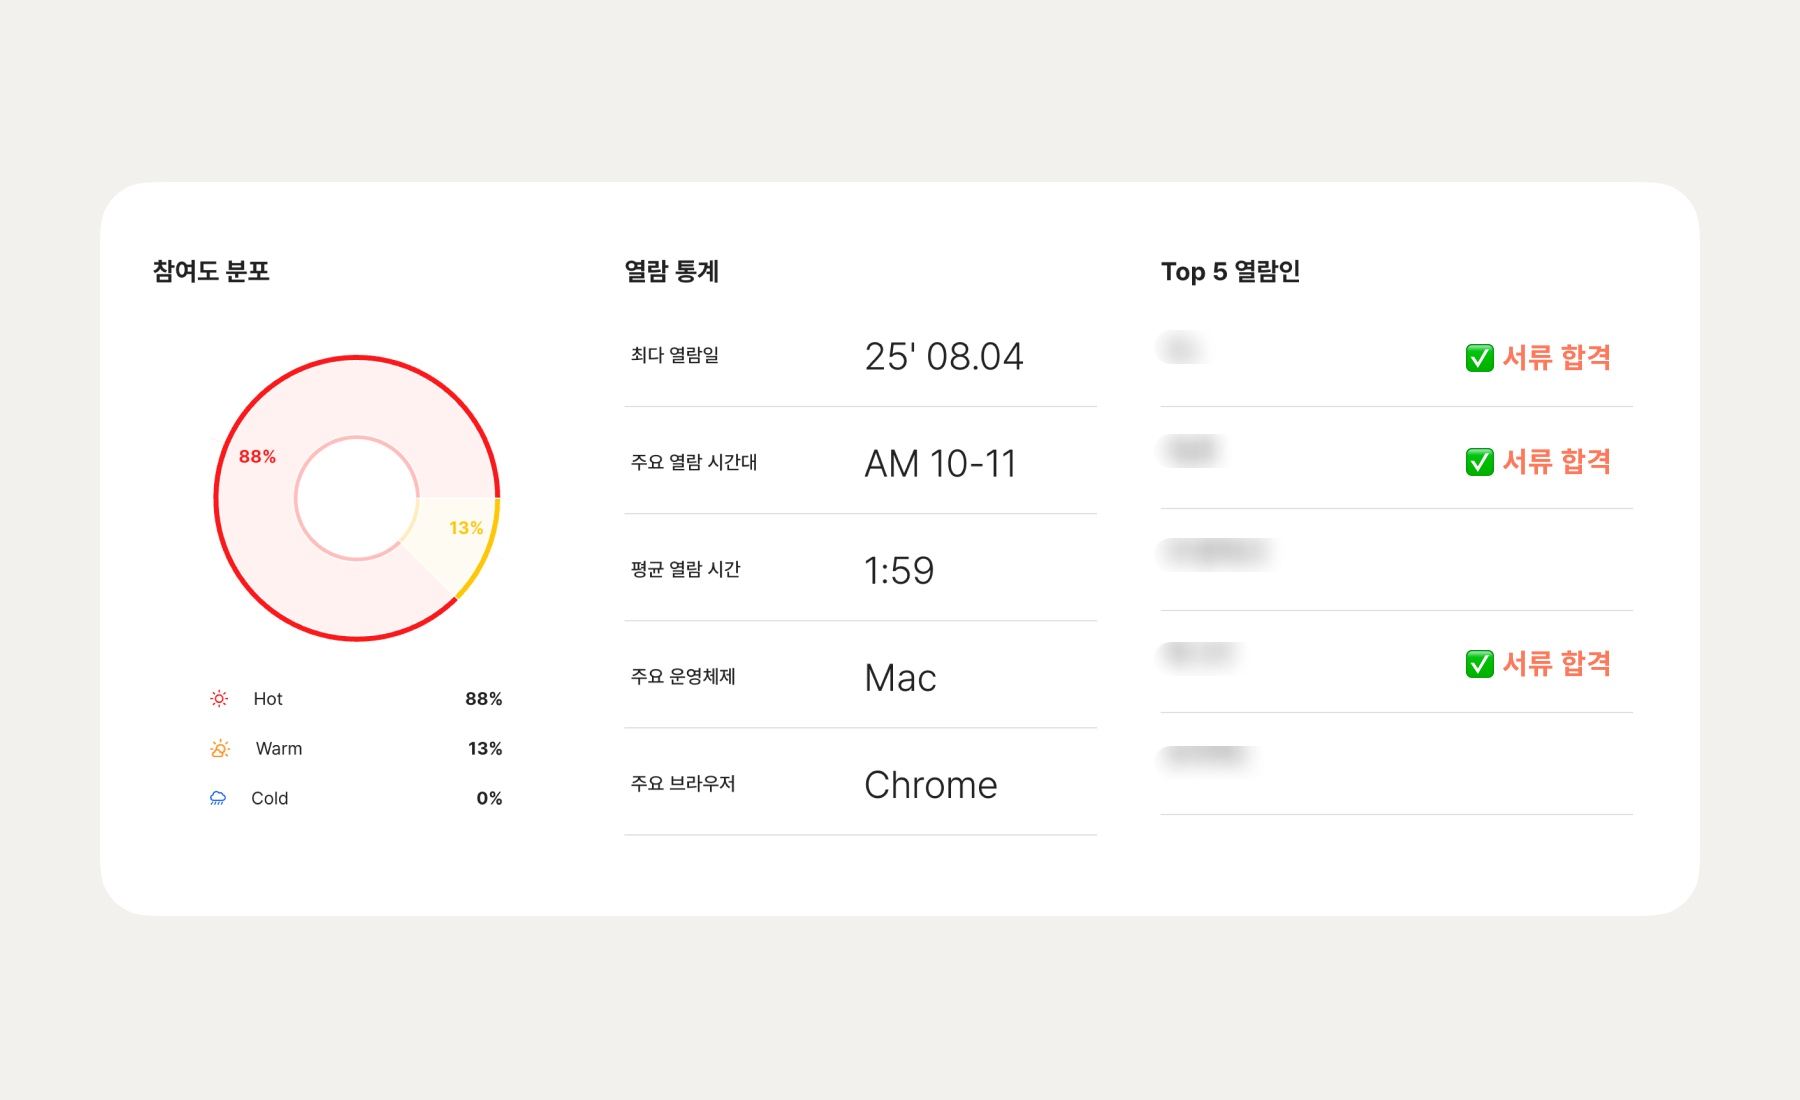Click the Cold rain cloud icon
Screen dimensions: 1800x1100
point(218,798)
